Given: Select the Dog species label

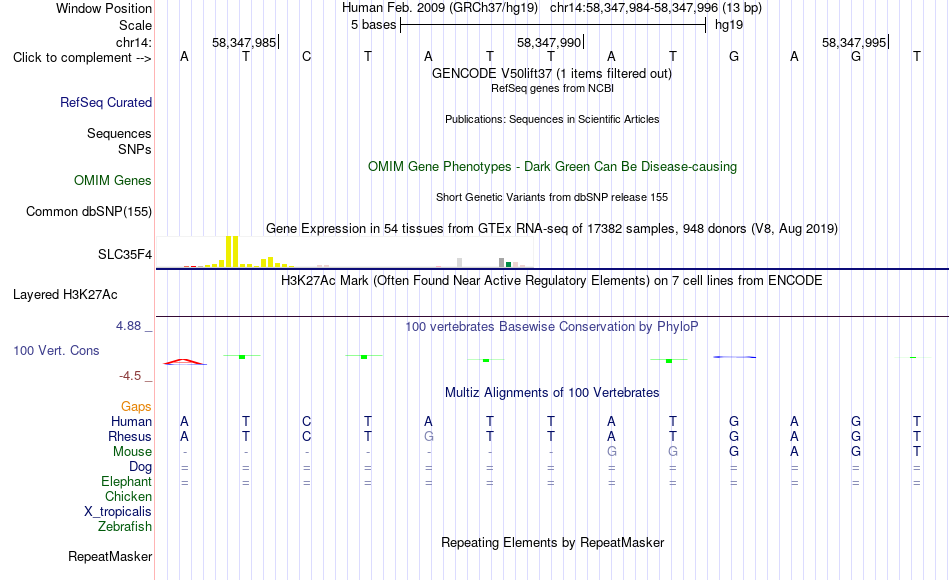Looking at the screenshot, I should coord(140,467).
